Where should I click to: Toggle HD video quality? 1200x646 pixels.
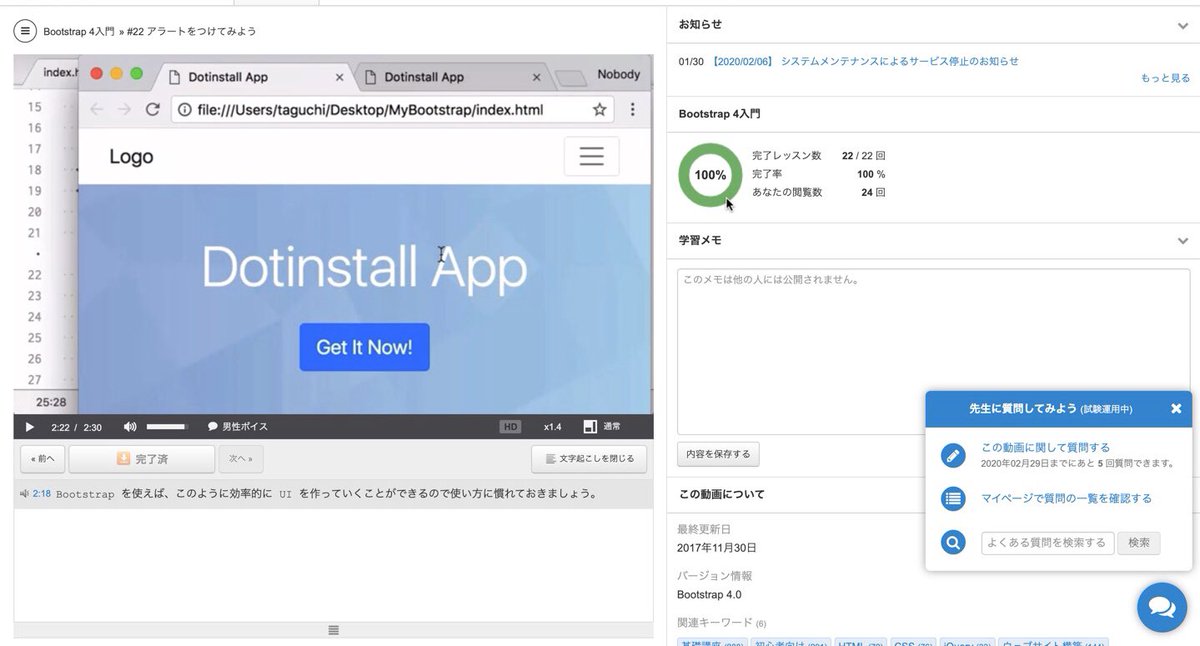[x=510, y=427]
